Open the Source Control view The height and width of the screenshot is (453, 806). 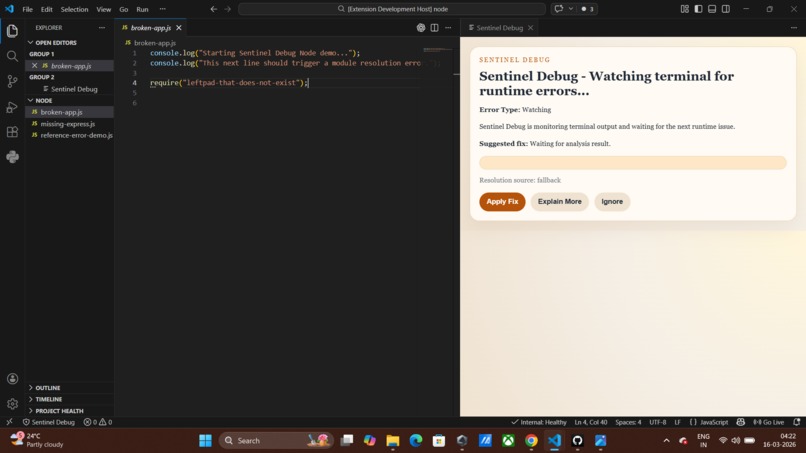pyautogui.click(x=12, y=81)
